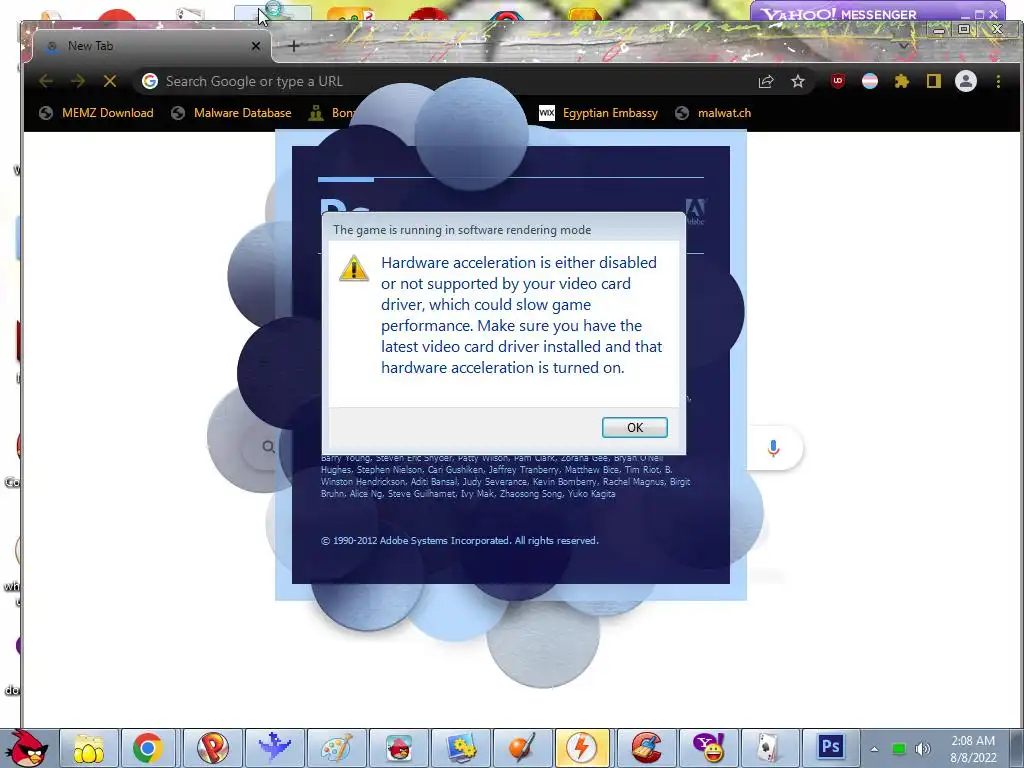Open a new Chrome tab
This screenshot has width=1024, height=768.
[x=293, y=46]
